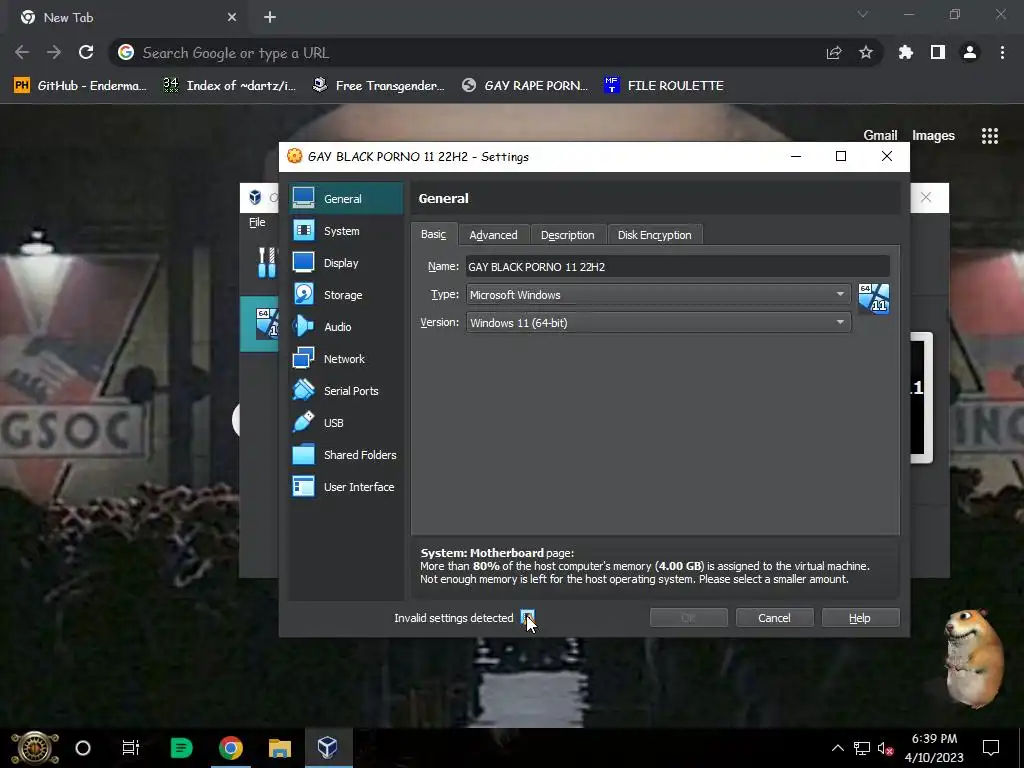Click the Chrome forward arrow
Screen dimensions: 1024x768
click(54, 52)
